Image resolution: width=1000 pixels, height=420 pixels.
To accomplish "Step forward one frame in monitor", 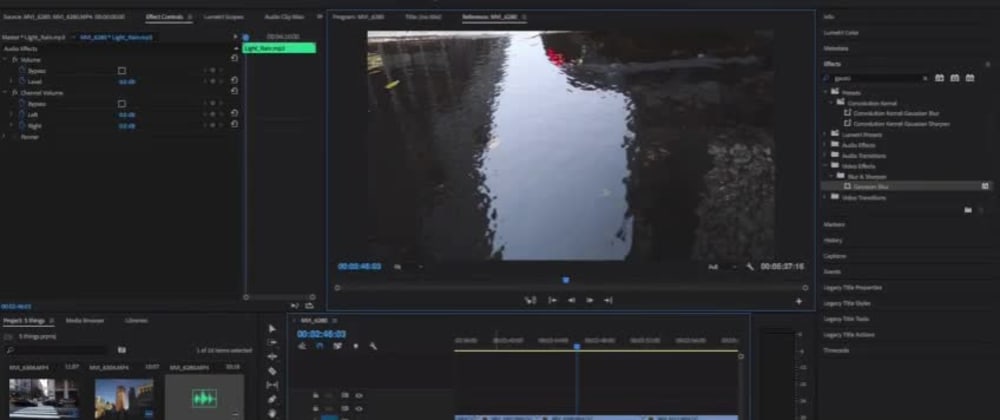I will [590, 300].
